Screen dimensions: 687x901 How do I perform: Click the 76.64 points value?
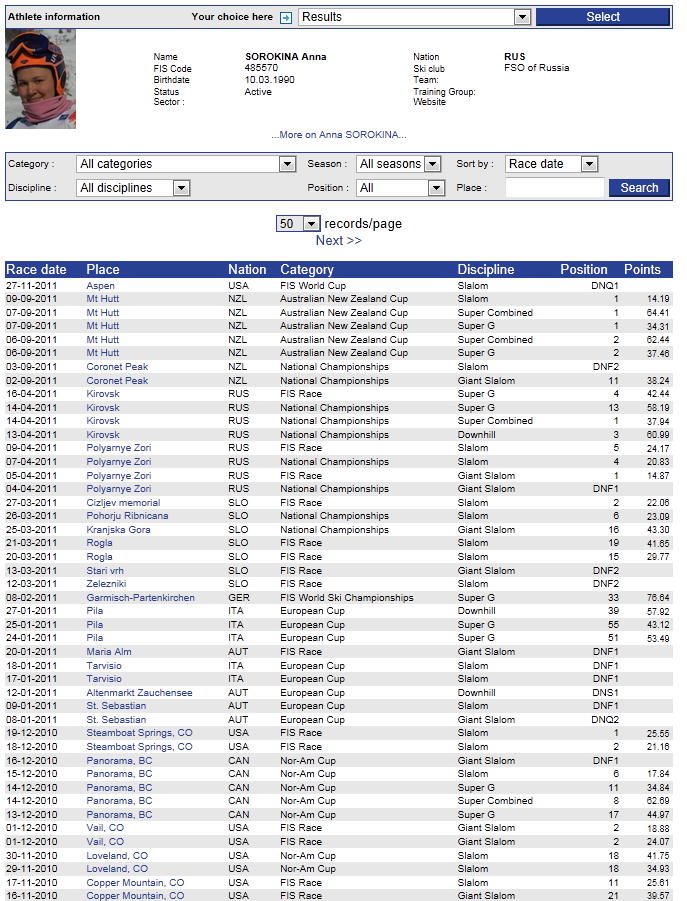point(658,598)
